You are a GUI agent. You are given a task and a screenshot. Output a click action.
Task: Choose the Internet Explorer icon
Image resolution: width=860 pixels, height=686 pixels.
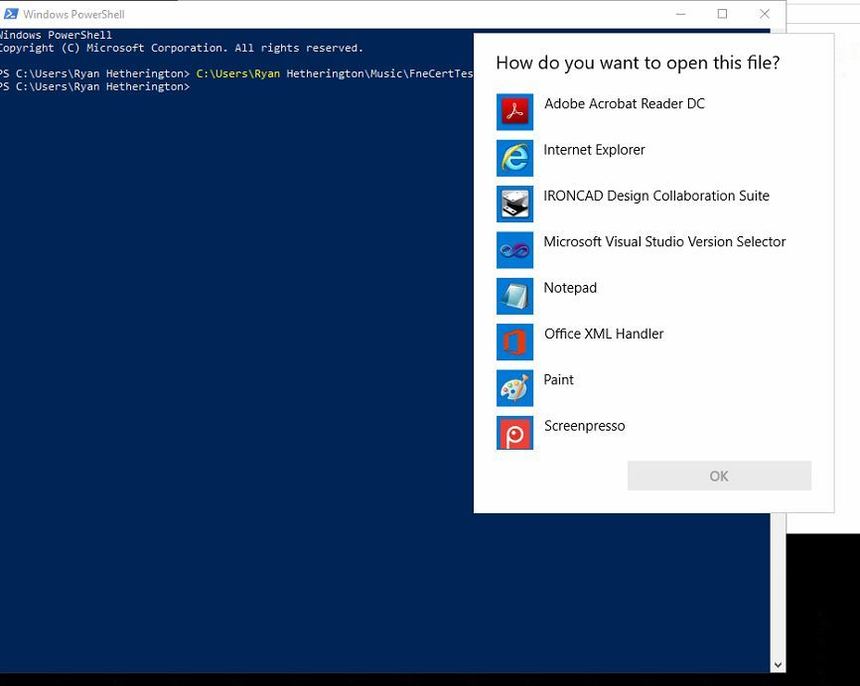[x=514, y=158]
